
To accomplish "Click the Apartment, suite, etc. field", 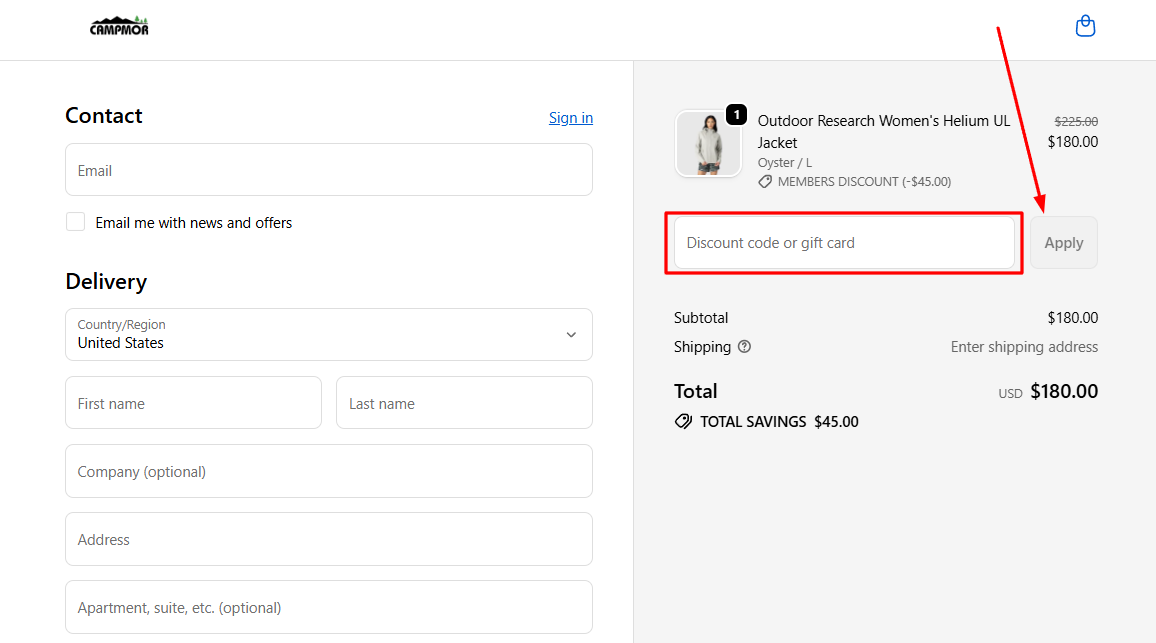I will (329, 607).
